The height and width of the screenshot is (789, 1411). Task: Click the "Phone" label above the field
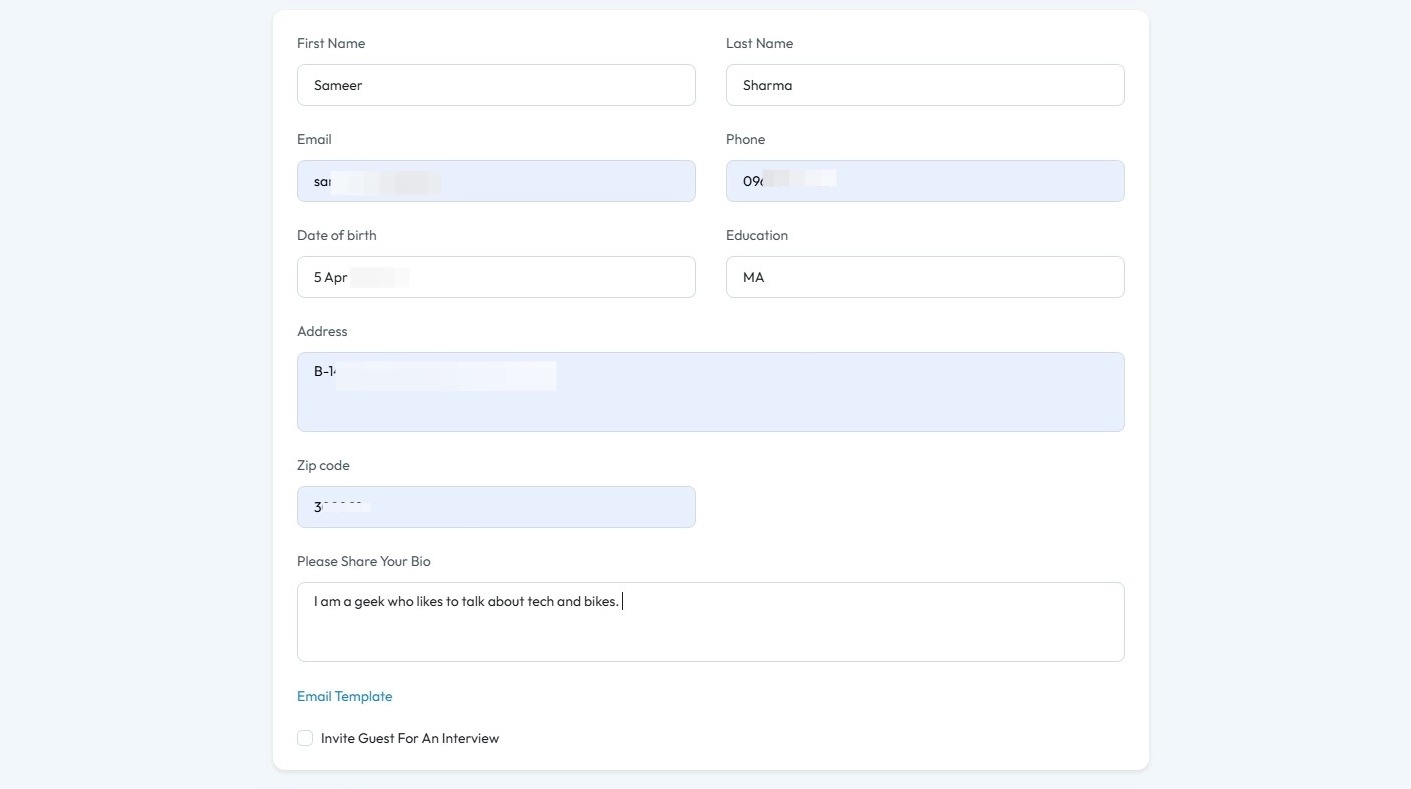coord(745,139)
